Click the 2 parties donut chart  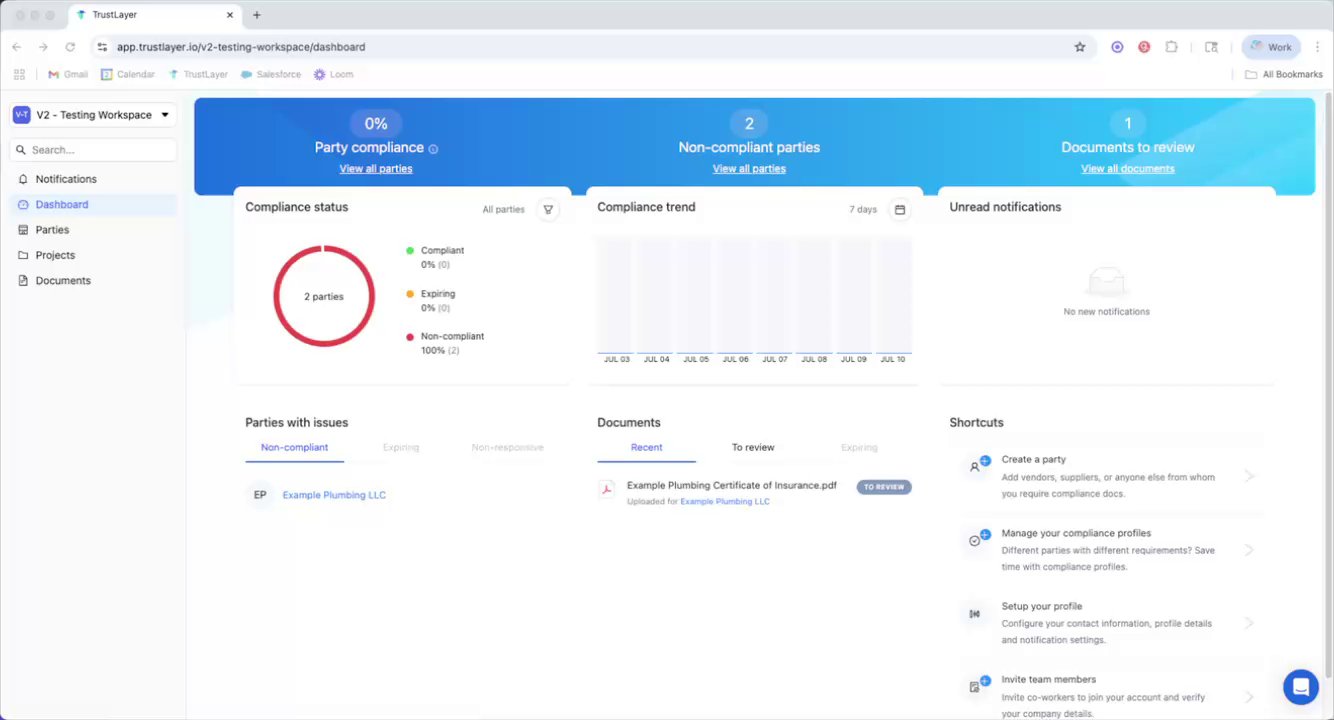click(x=324, y=297)
